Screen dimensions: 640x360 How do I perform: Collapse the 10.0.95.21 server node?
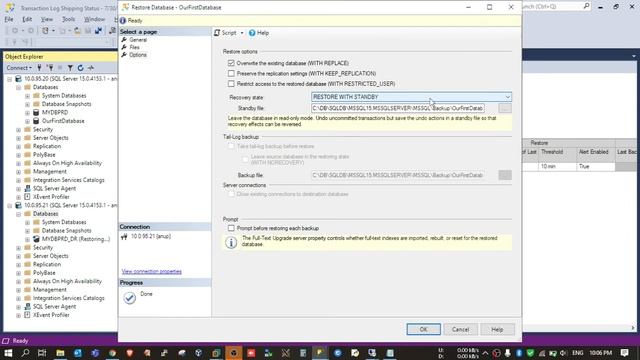tap(9, 205)
